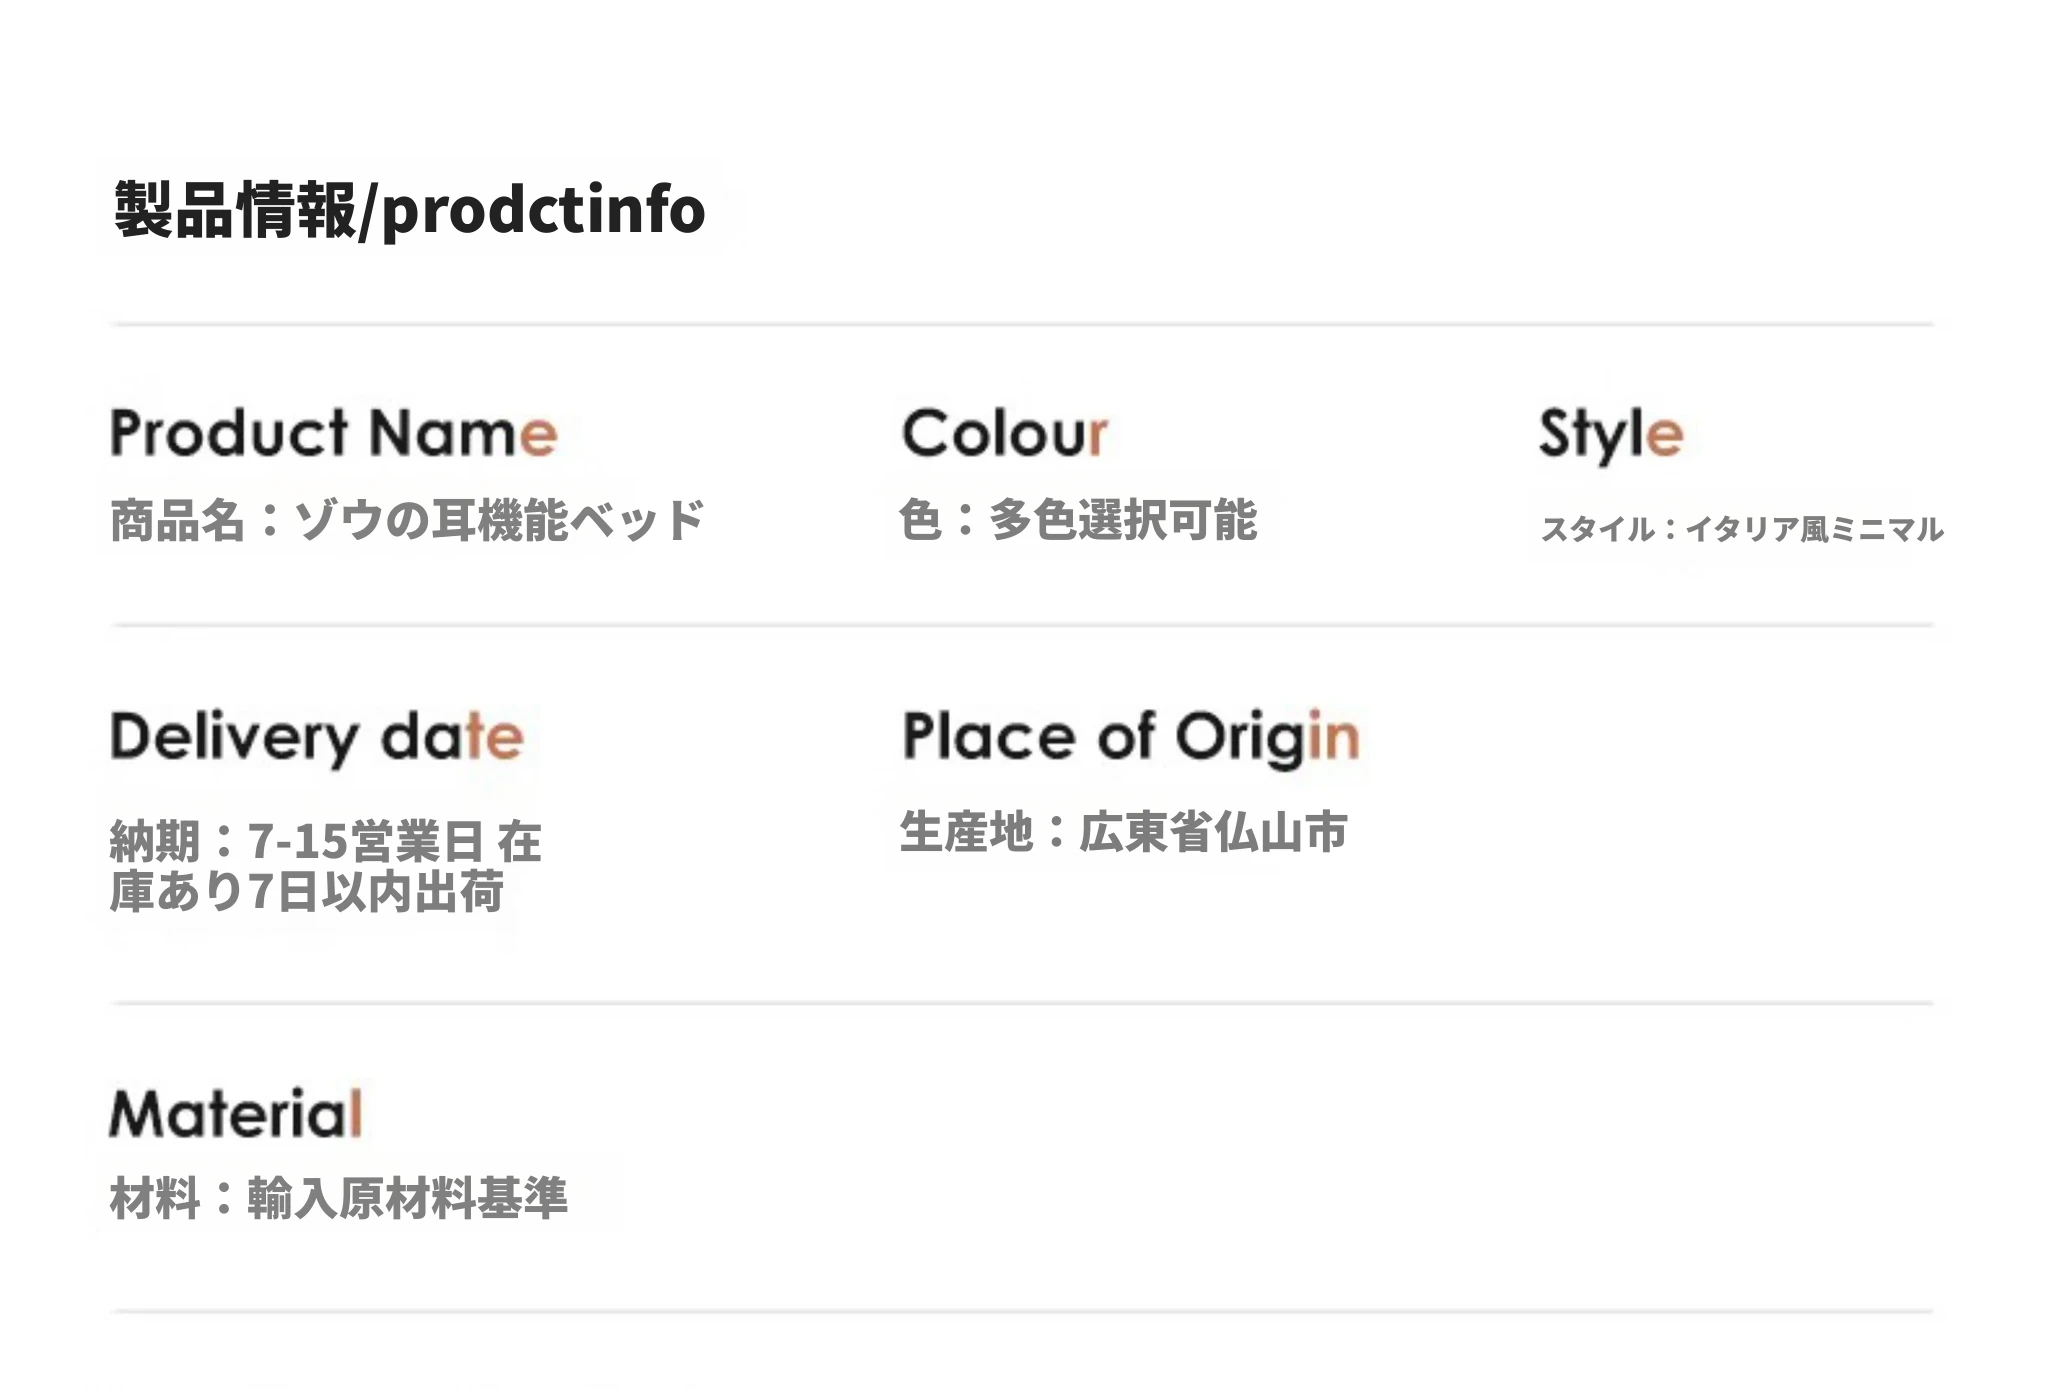
Task: Click the orange 'l' ending Material
Action: [356, 1113]
